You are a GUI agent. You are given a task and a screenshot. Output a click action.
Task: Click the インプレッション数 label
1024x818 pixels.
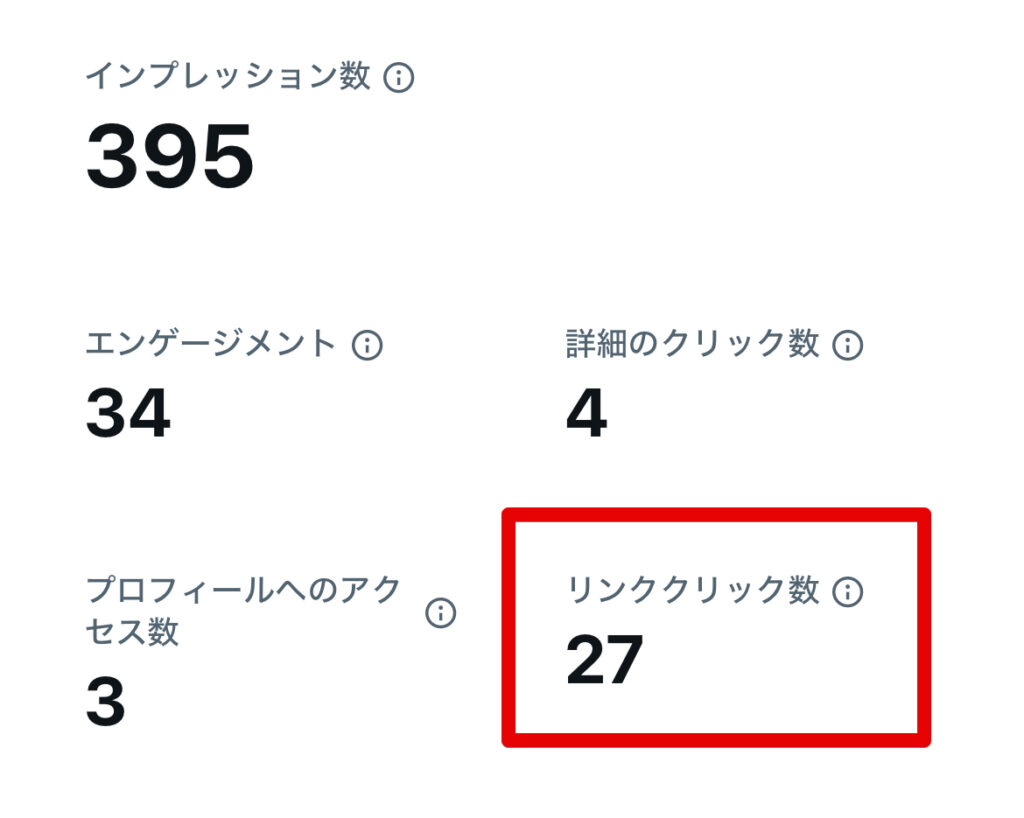click(x=228, y=77)
